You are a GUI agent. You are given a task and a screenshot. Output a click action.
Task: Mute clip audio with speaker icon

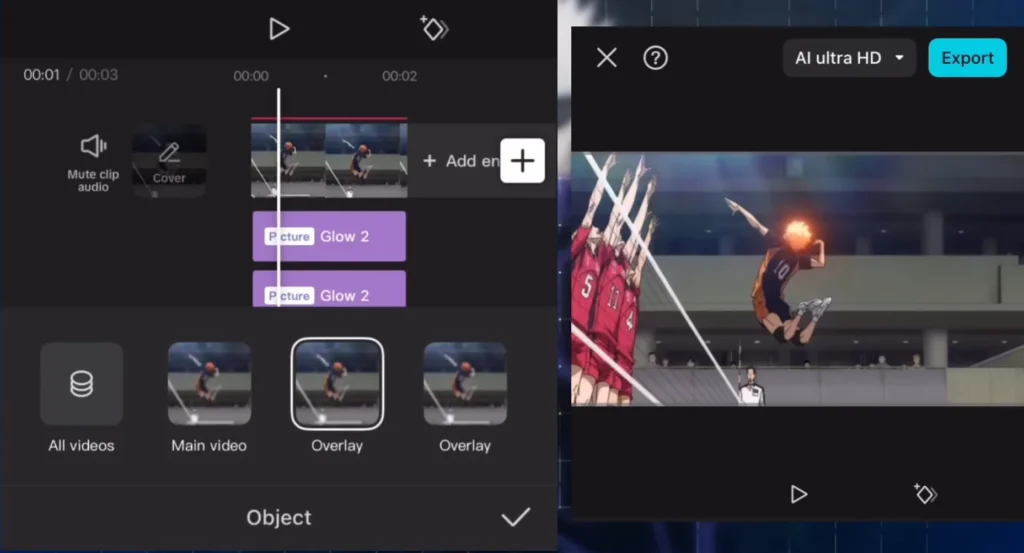click(x=93, y=162)
